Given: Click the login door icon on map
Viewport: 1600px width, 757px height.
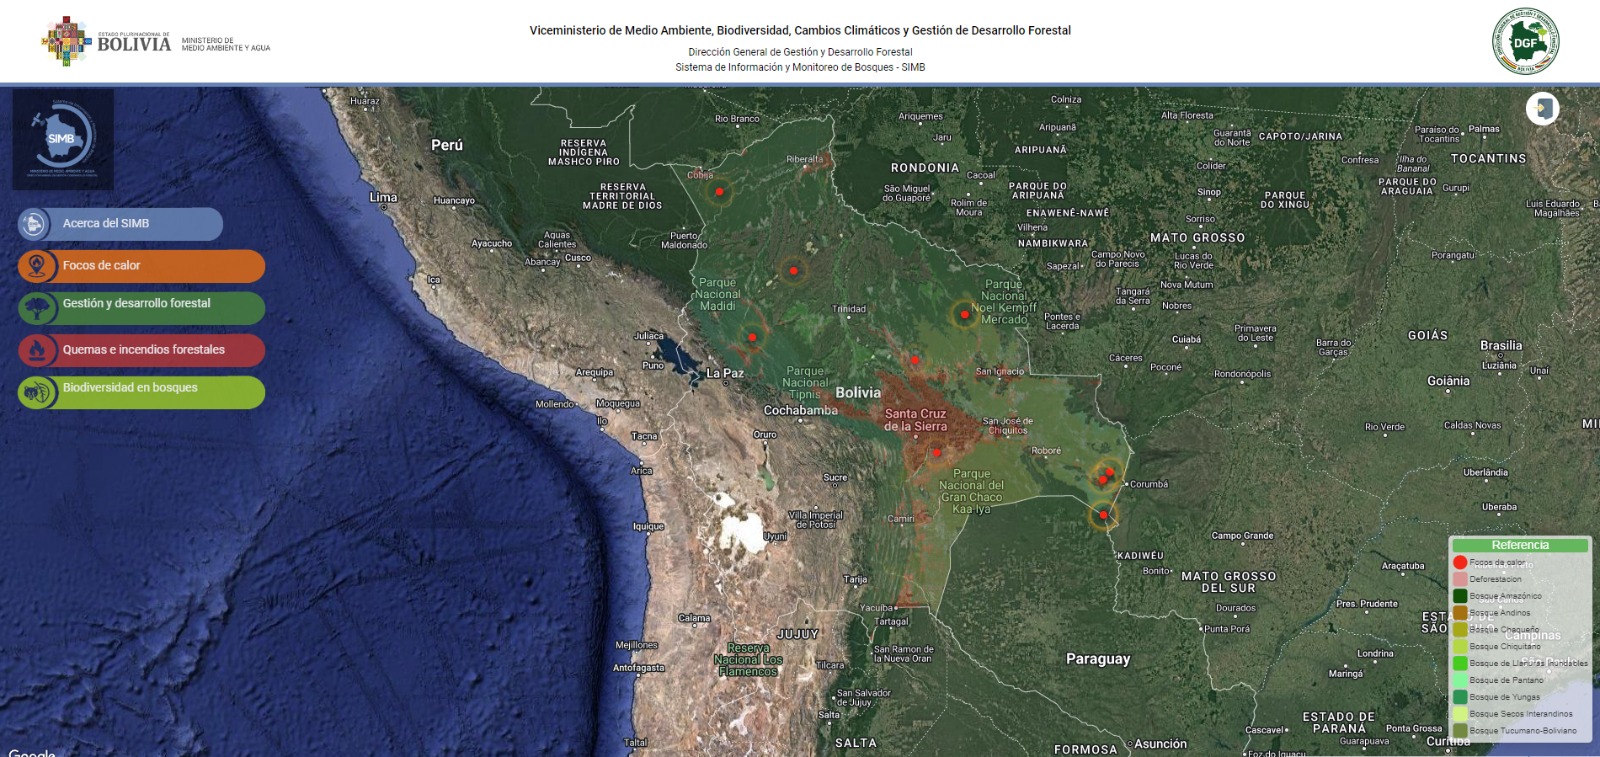Looking at the screenshot, I should [1542, 109].
